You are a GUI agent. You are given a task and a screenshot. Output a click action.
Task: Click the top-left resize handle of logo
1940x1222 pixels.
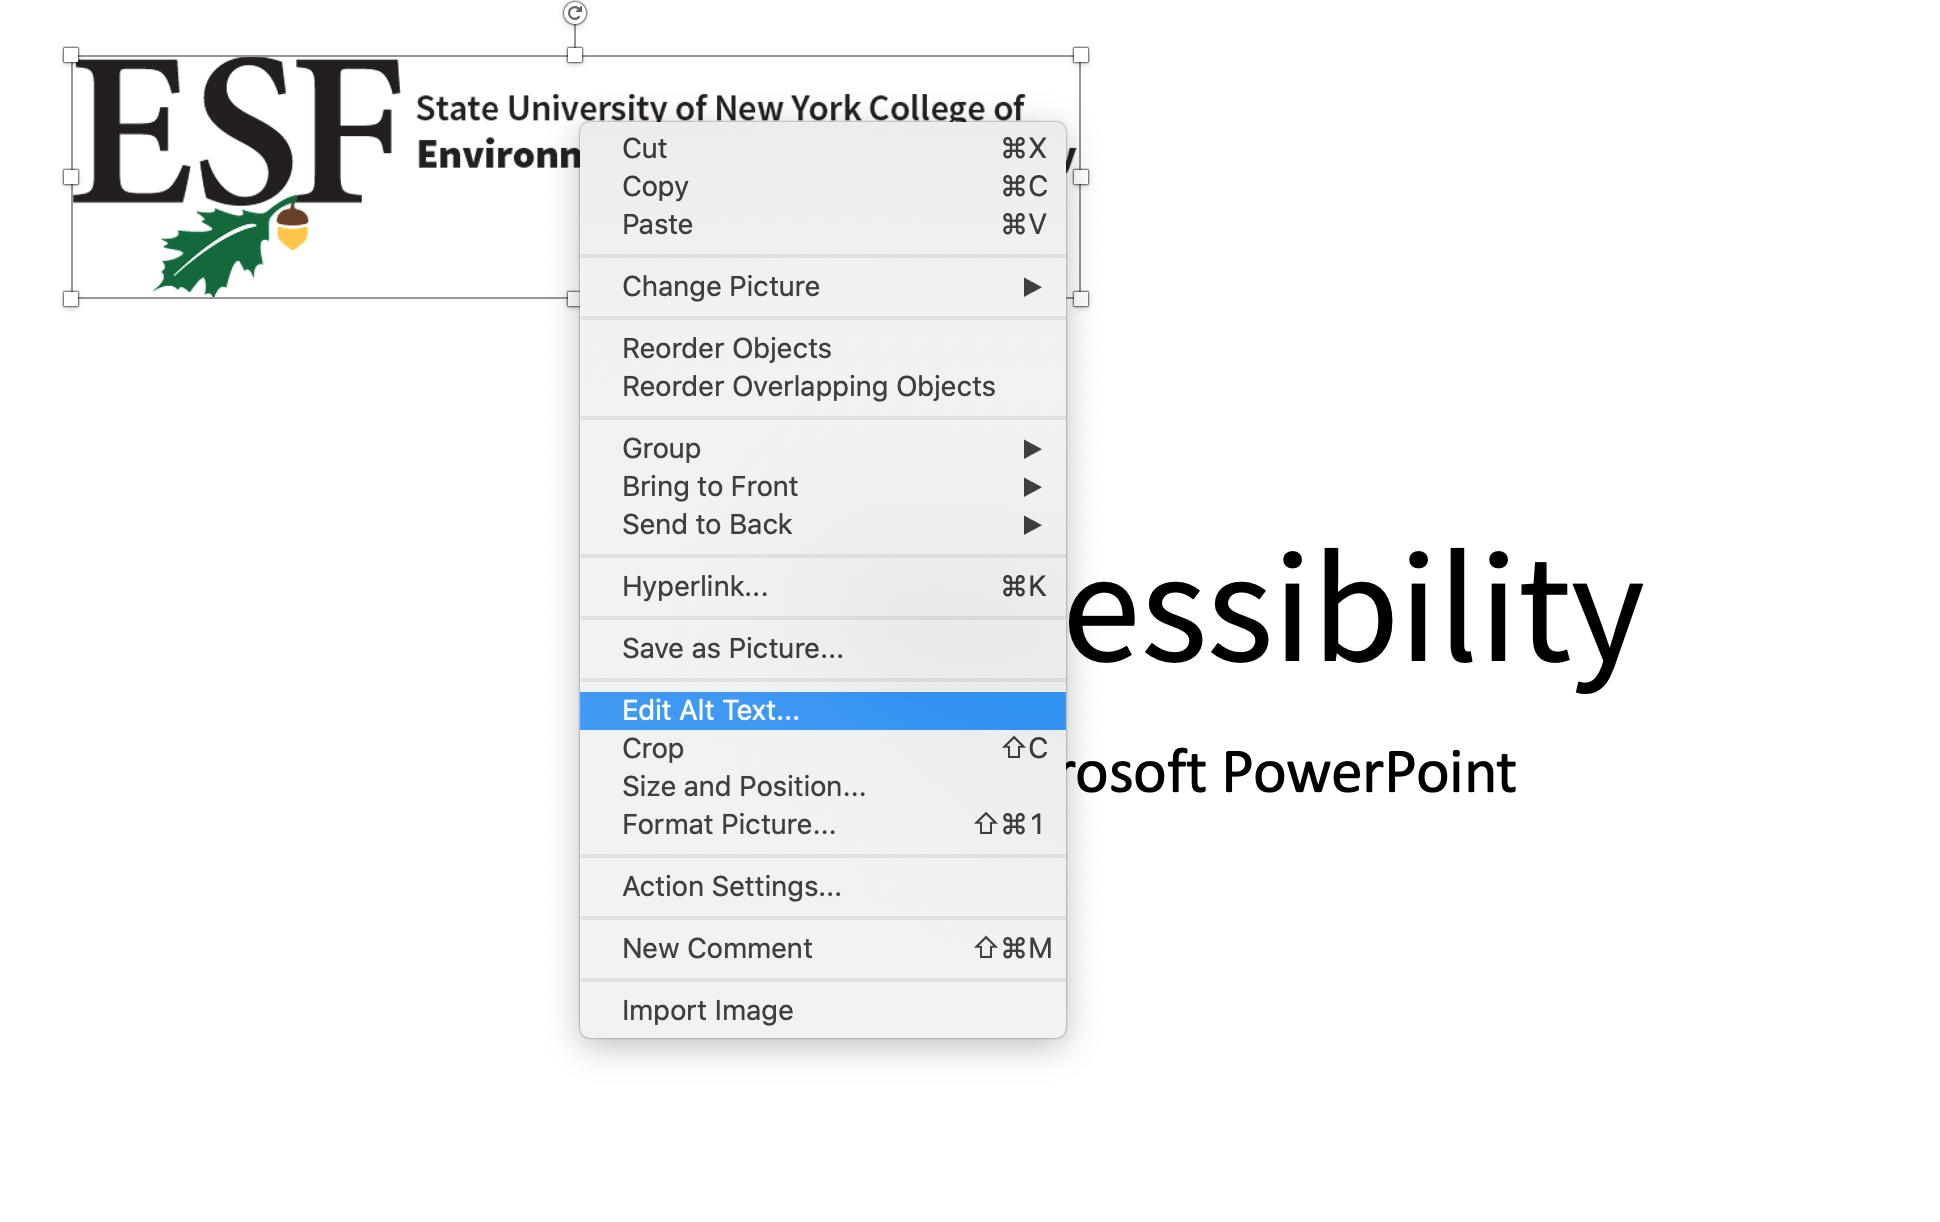click(x=71, y=55)
